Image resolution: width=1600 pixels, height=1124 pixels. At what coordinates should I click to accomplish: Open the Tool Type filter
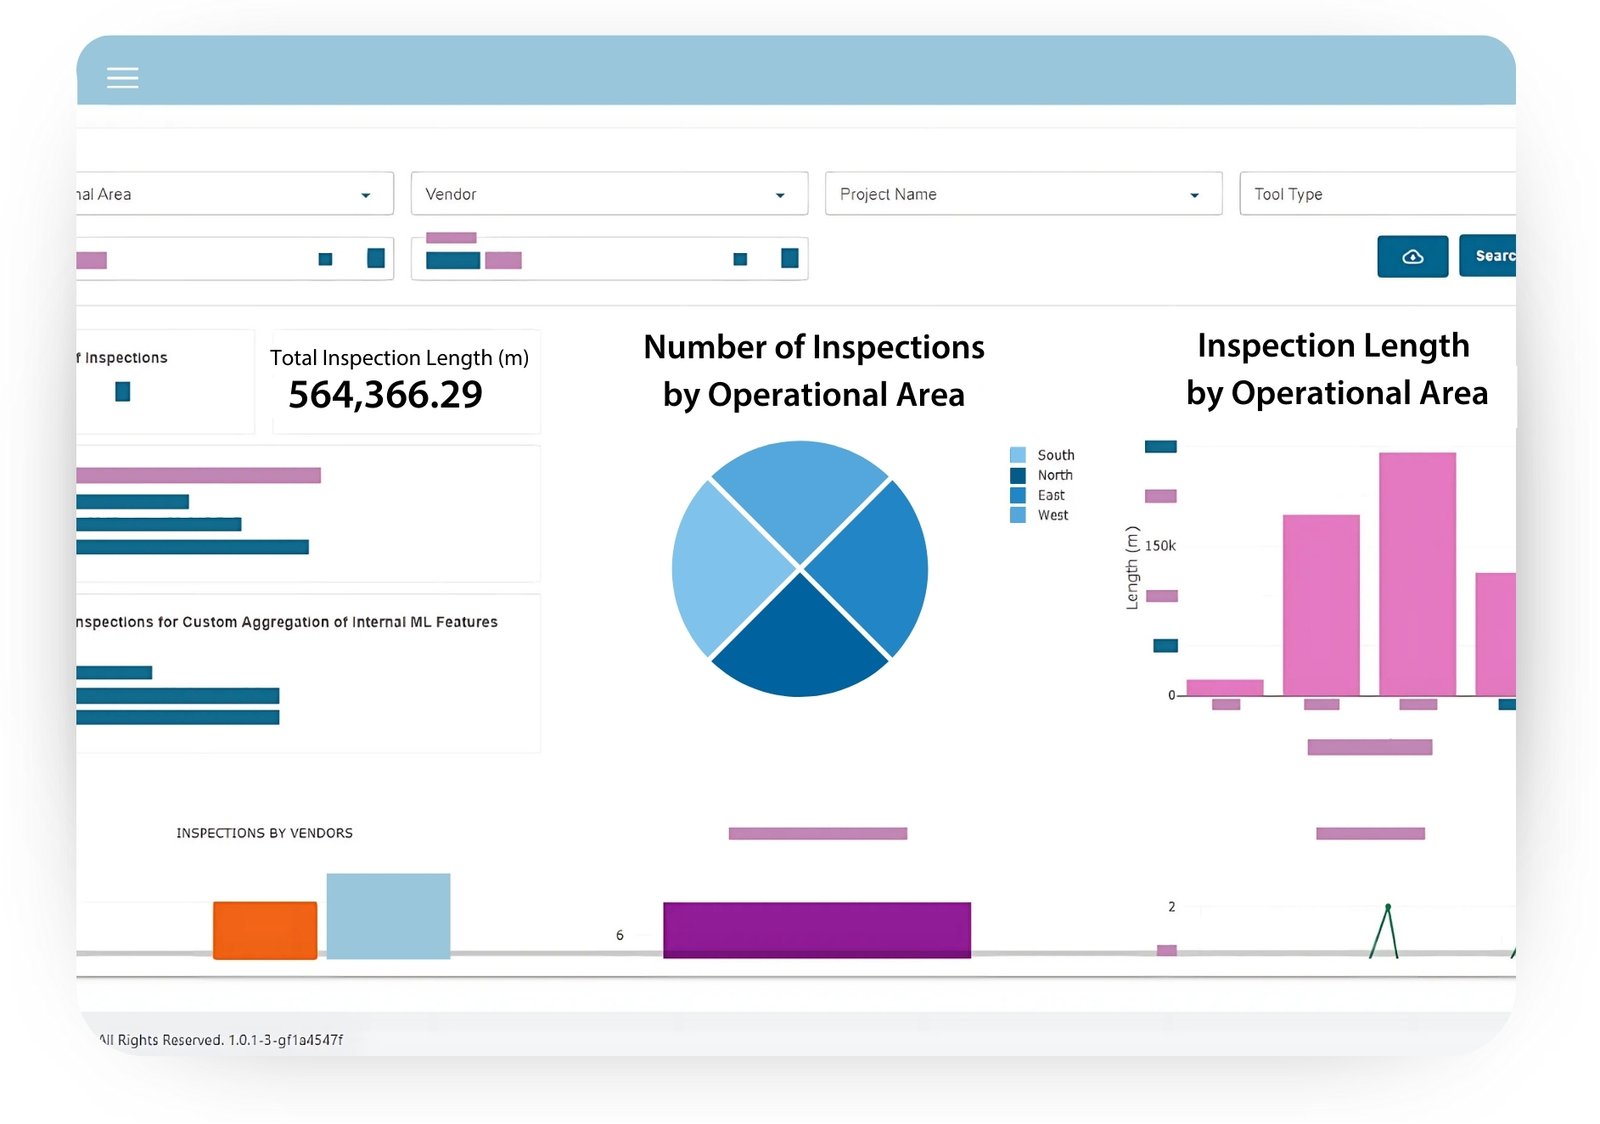(x=1376, y=194)
